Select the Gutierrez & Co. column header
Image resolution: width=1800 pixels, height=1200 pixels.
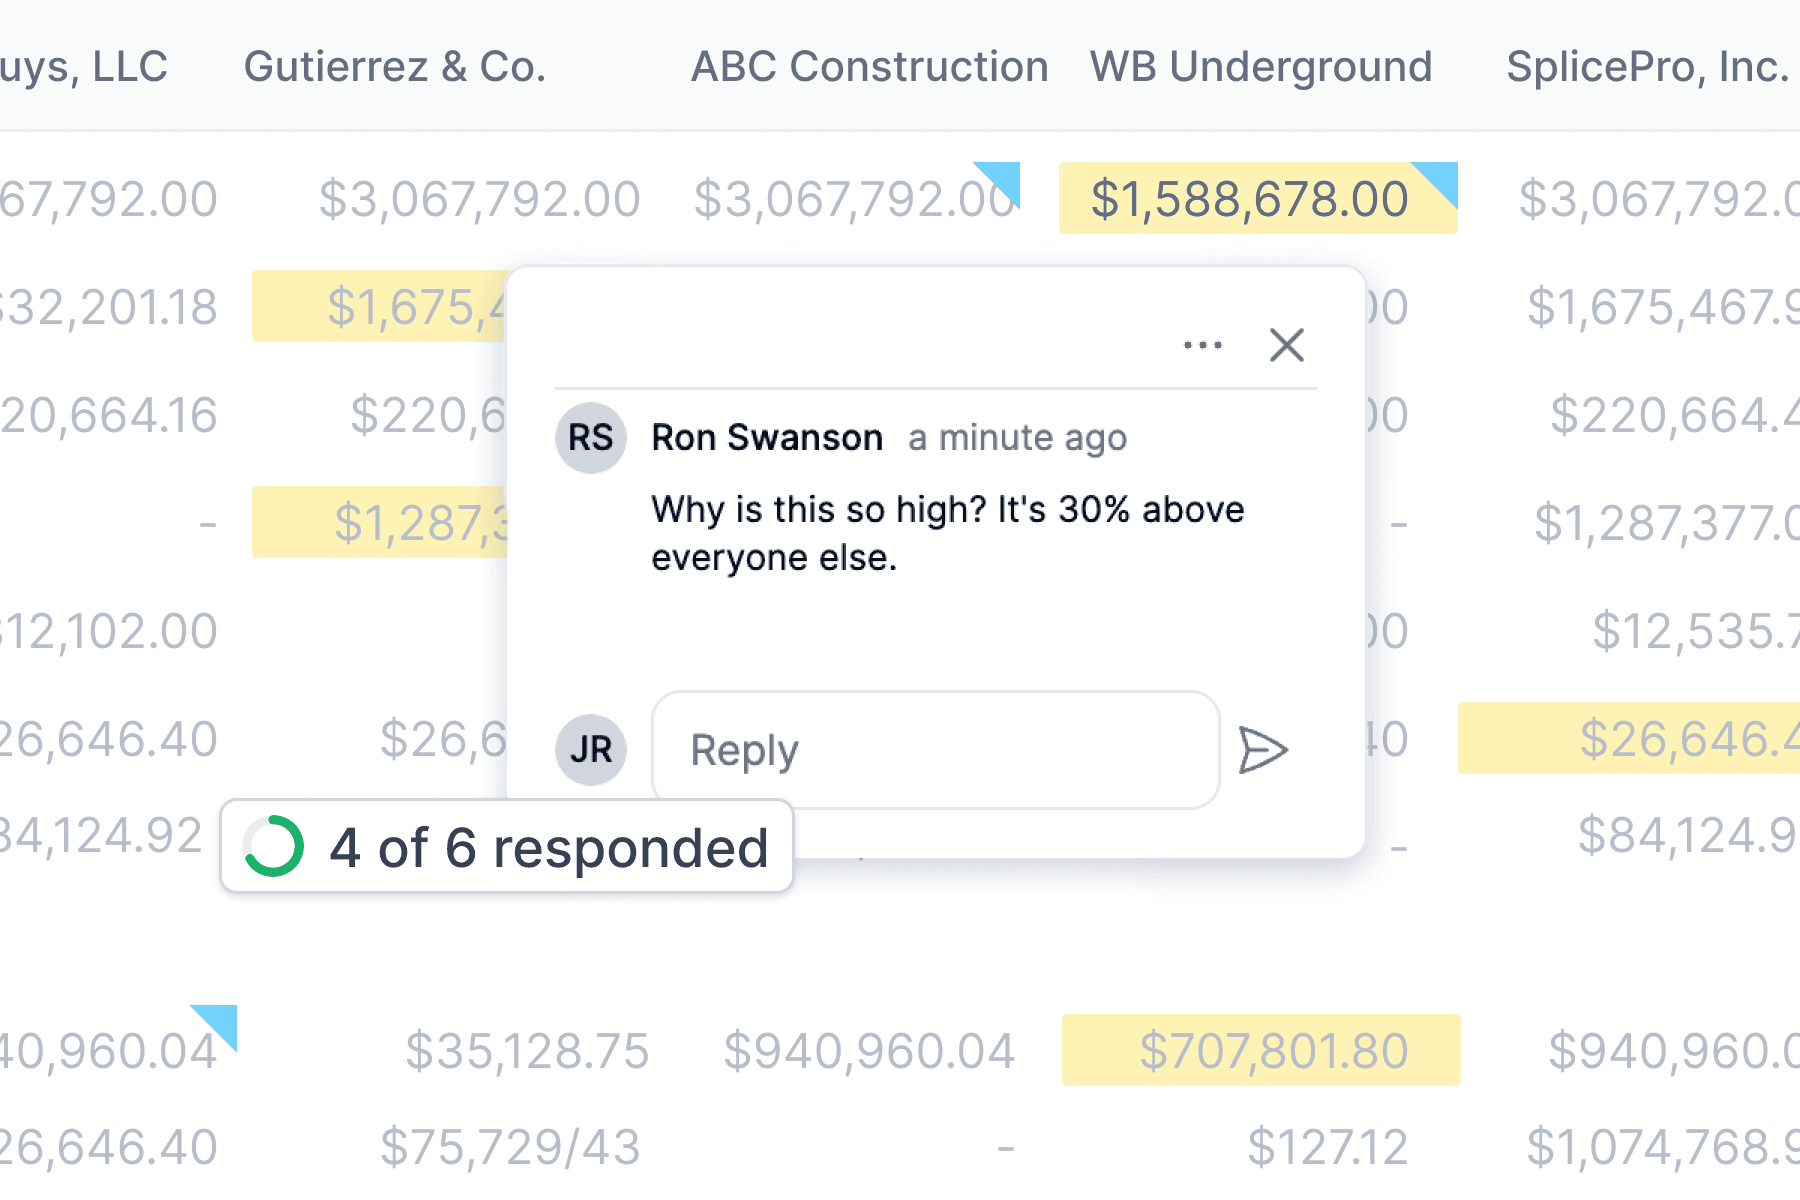(x=395, y=66)
